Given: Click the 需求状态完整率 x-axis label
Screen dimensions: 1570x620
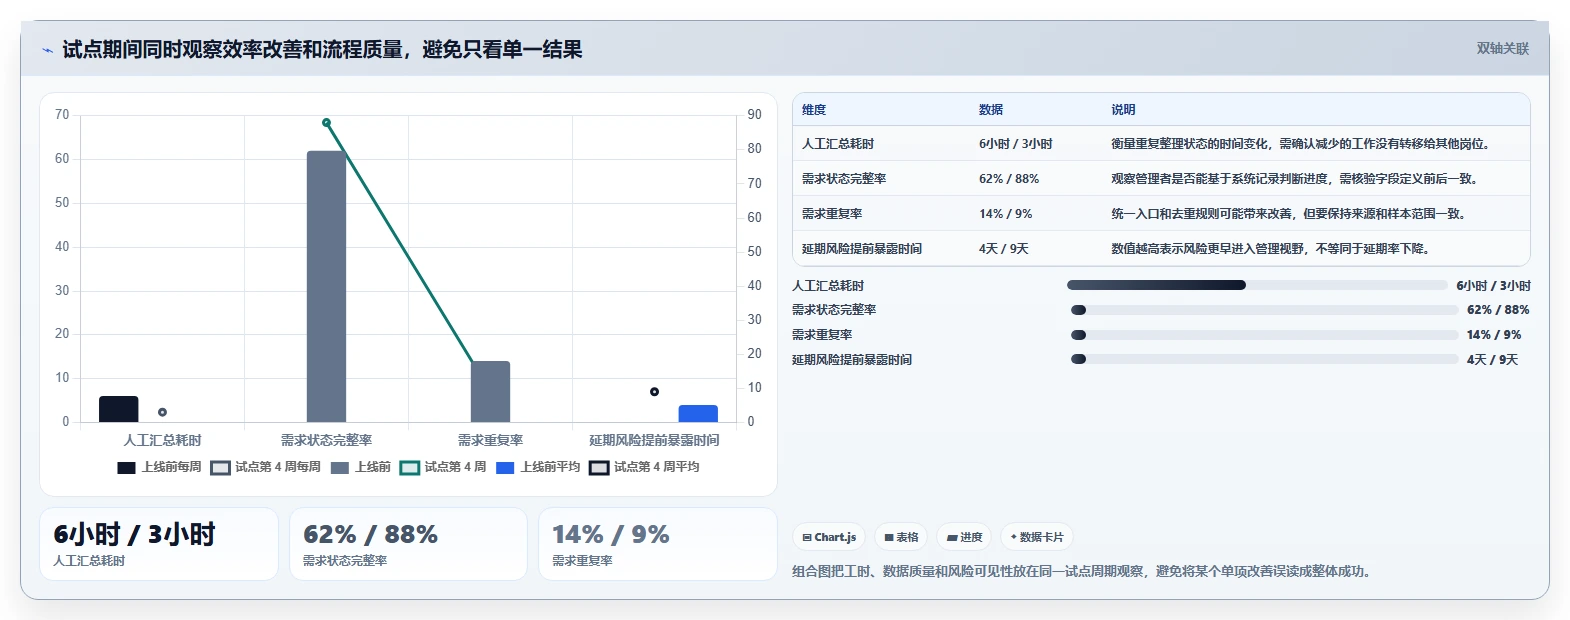Looking at the screenshot, I should pos(326,440).
